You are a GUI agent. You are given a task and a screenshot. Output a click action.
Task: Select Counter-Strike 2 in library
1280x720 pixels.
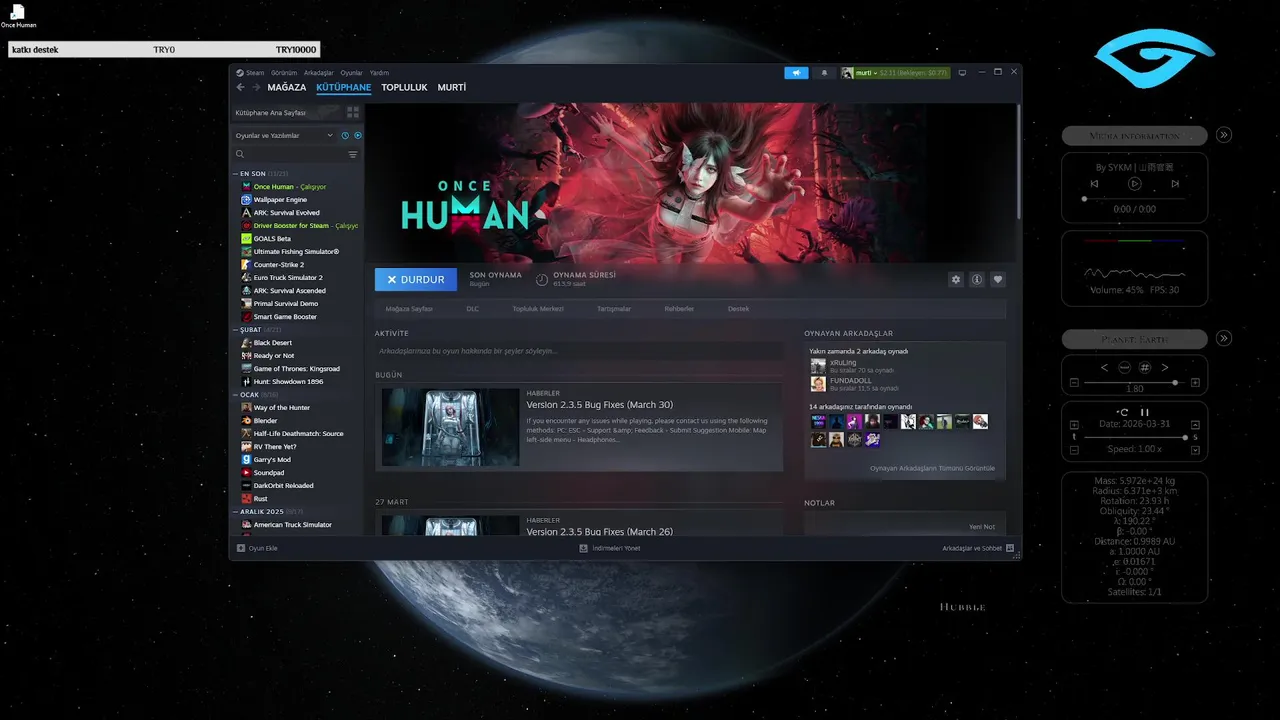(278, 265)
